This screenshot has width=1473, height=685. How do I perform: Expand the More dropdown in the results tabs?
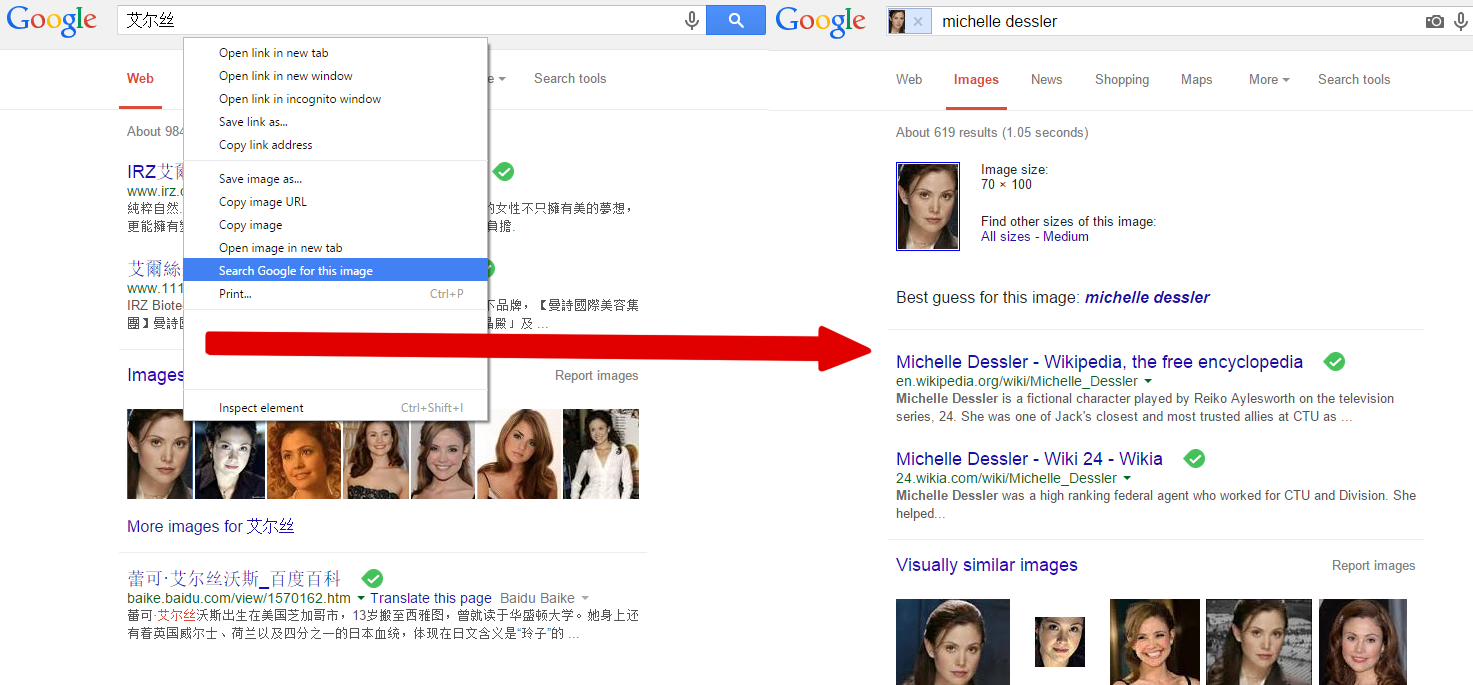[x=1268, y=80]
